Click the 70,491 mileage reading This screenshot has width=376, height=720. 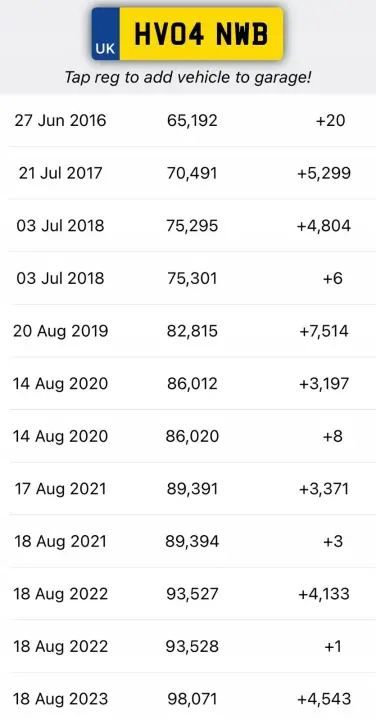pos(192,173)
